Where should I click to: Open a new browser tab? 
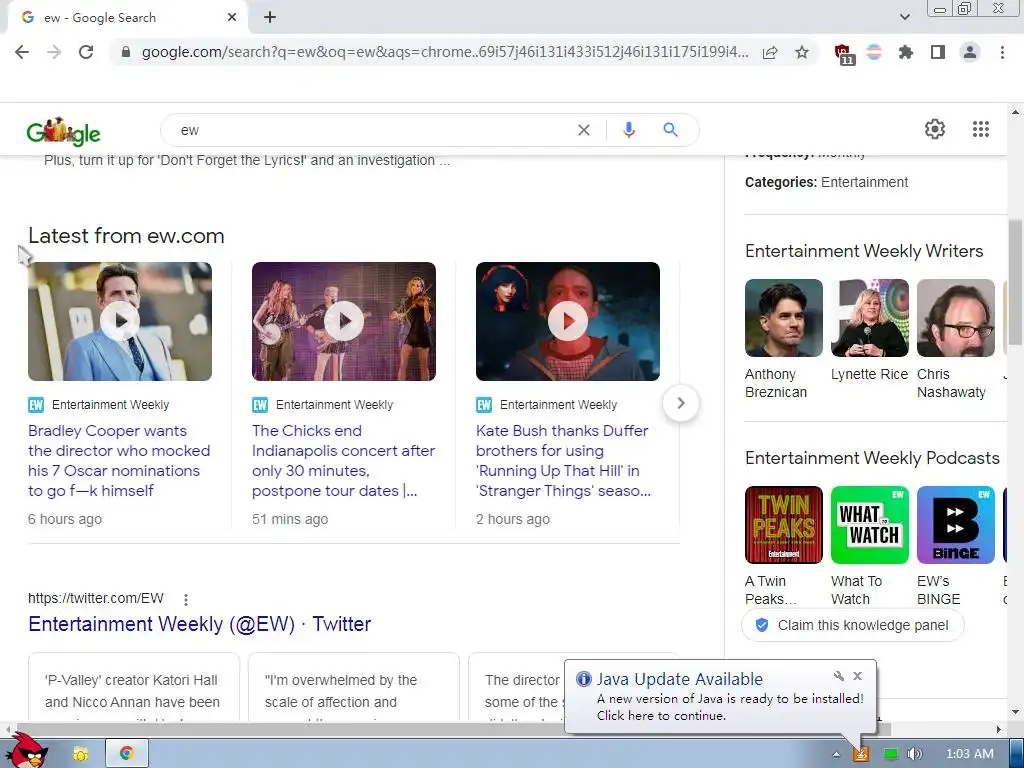point(270,18)
